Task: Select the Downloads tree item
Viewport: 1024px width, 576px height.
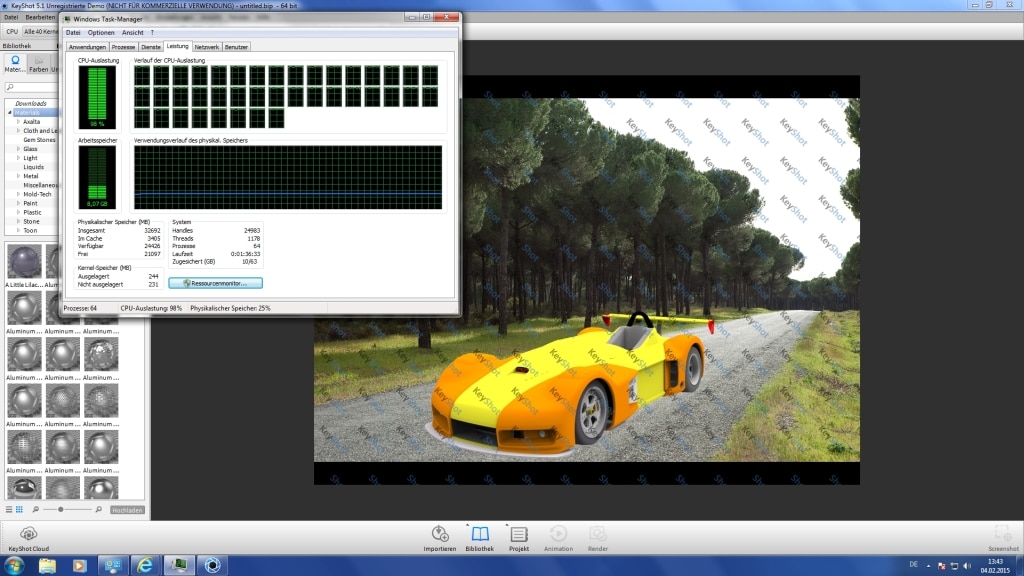Action: (x=31, y=103)
